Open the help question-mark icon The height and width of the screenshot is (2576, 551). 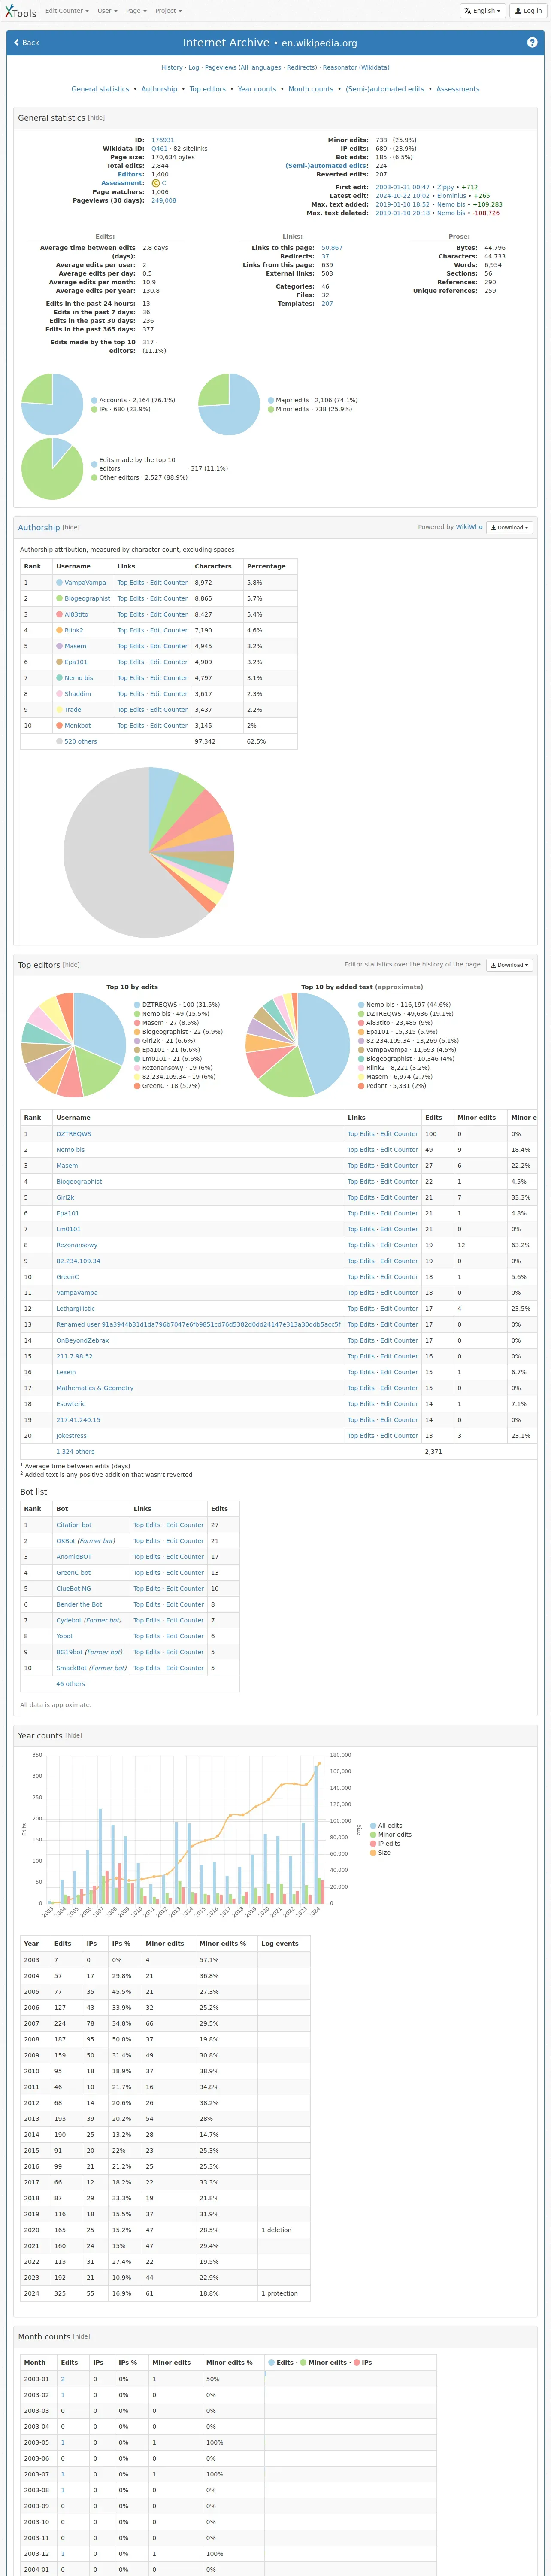pyautogui.click(x=532, y=42)
